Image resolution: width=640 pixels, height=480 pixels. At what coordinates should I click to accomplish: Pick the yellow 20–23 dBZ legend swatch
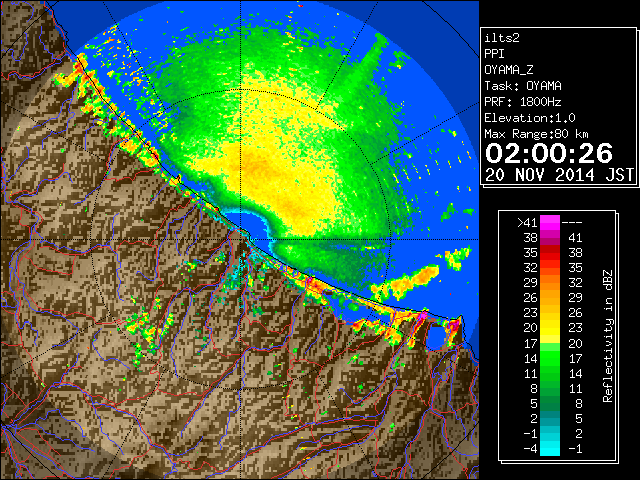click(550, 328)
